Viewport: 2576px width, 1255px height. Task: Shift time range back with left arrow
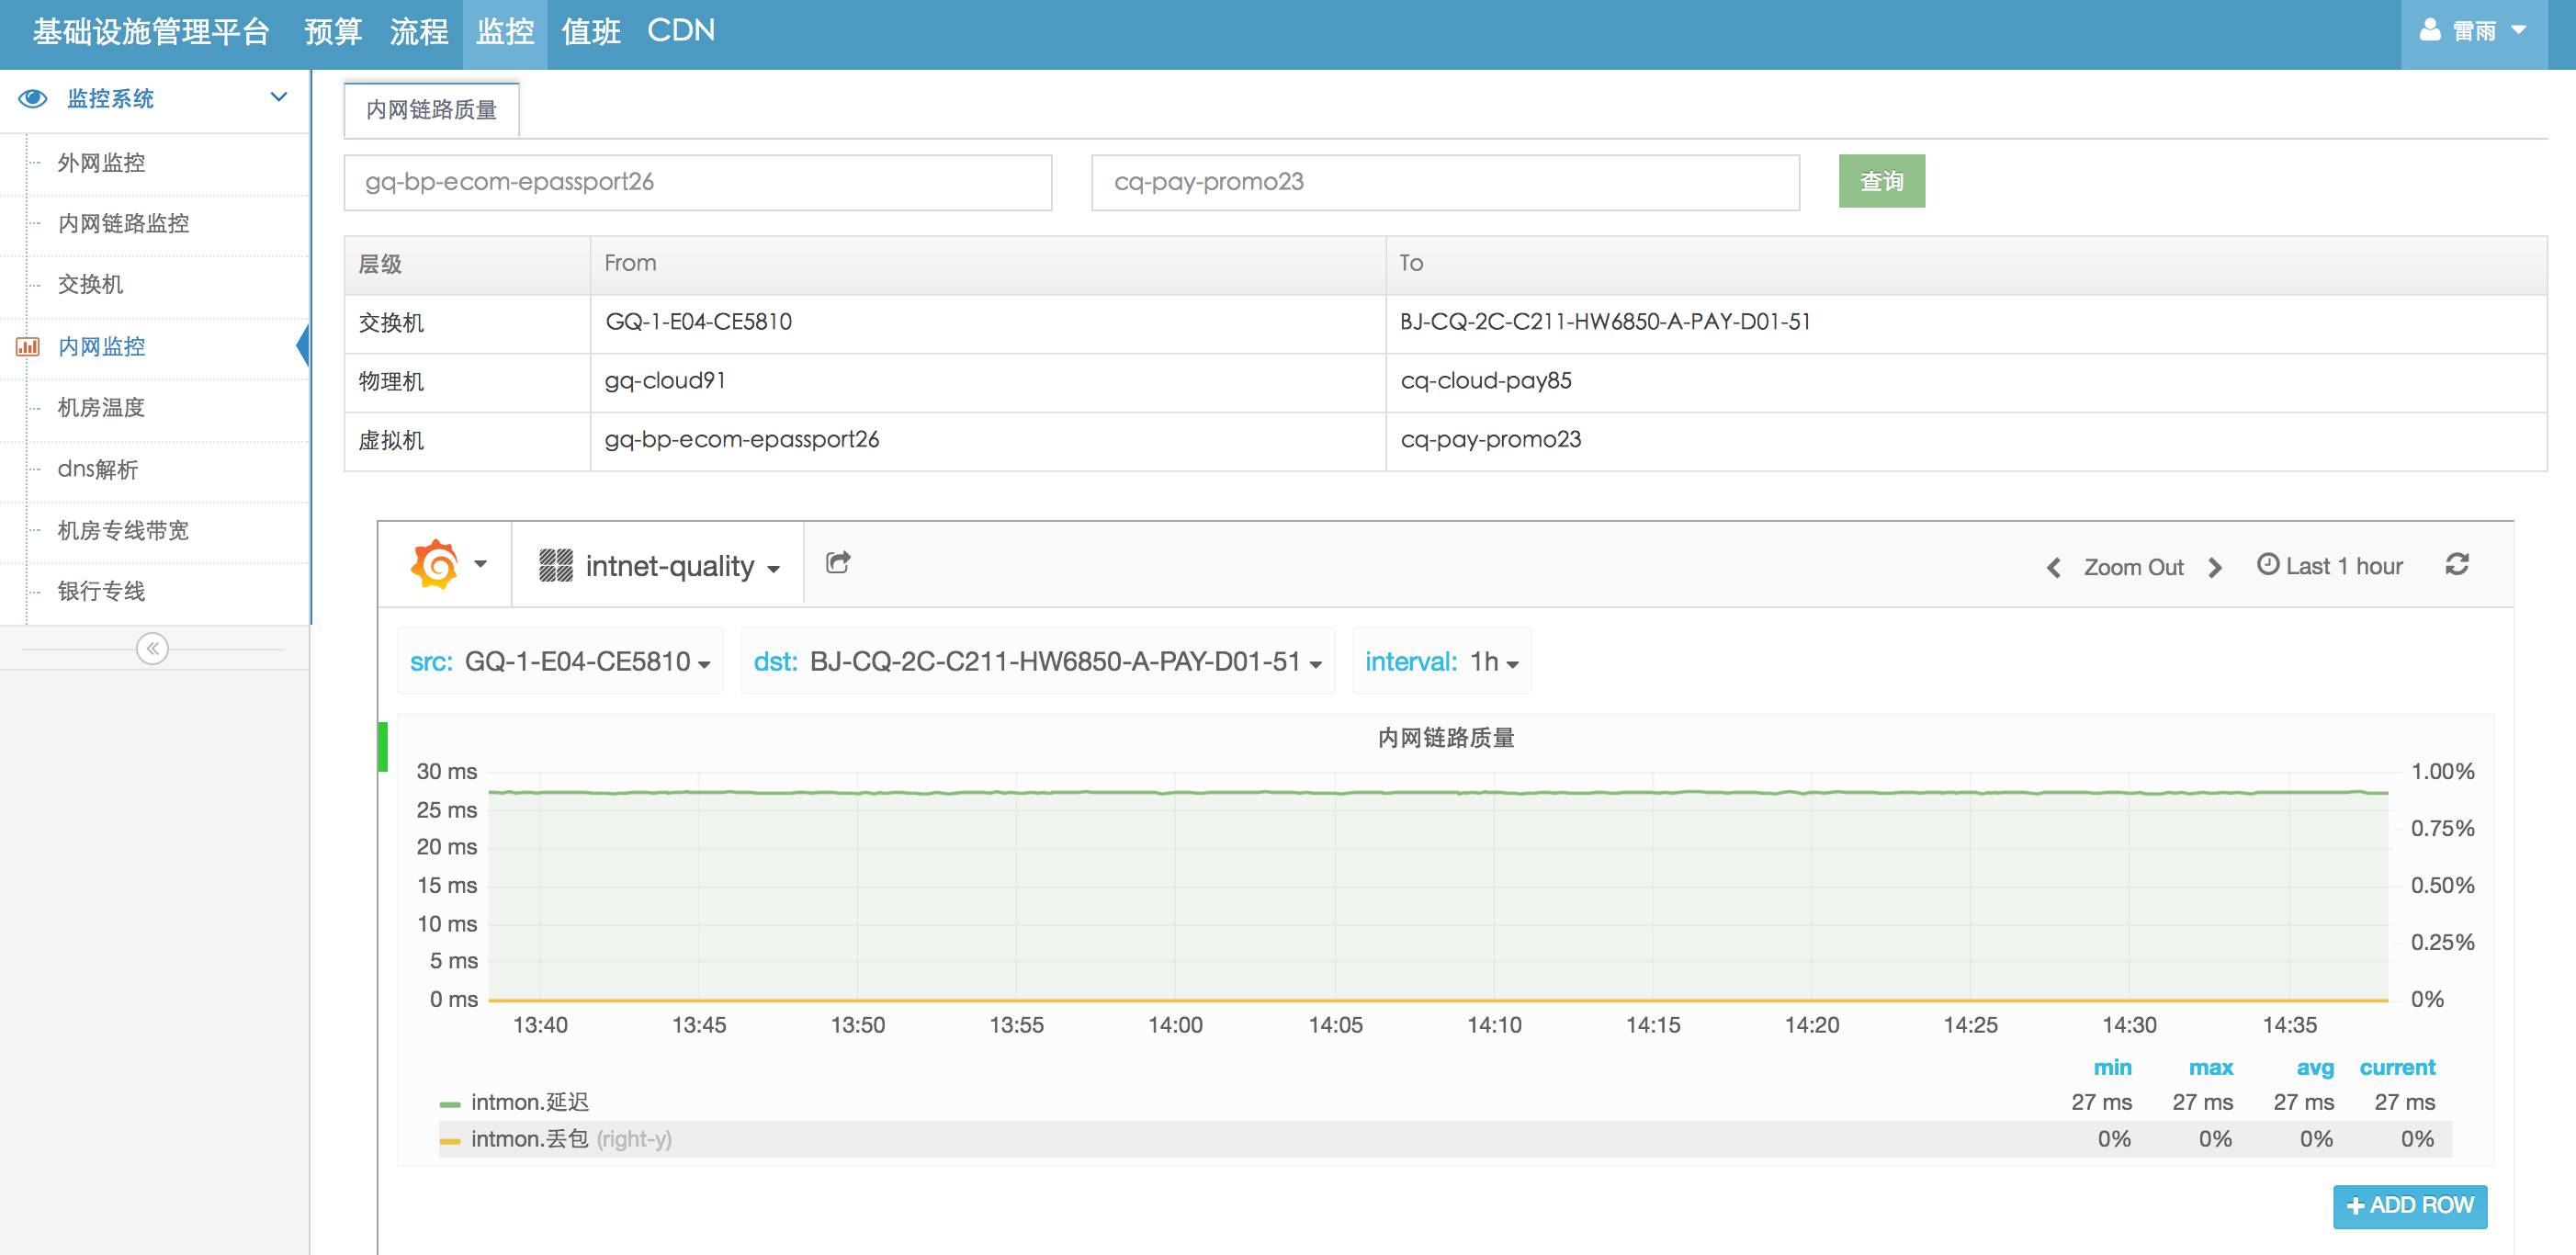point(2054,568)
